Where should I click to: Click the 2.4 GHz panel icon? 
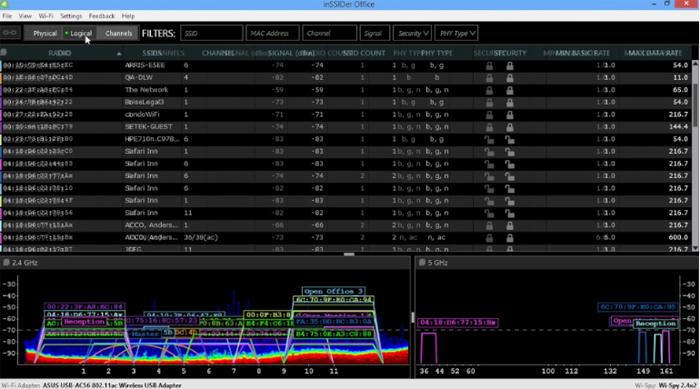coord(6,263)
